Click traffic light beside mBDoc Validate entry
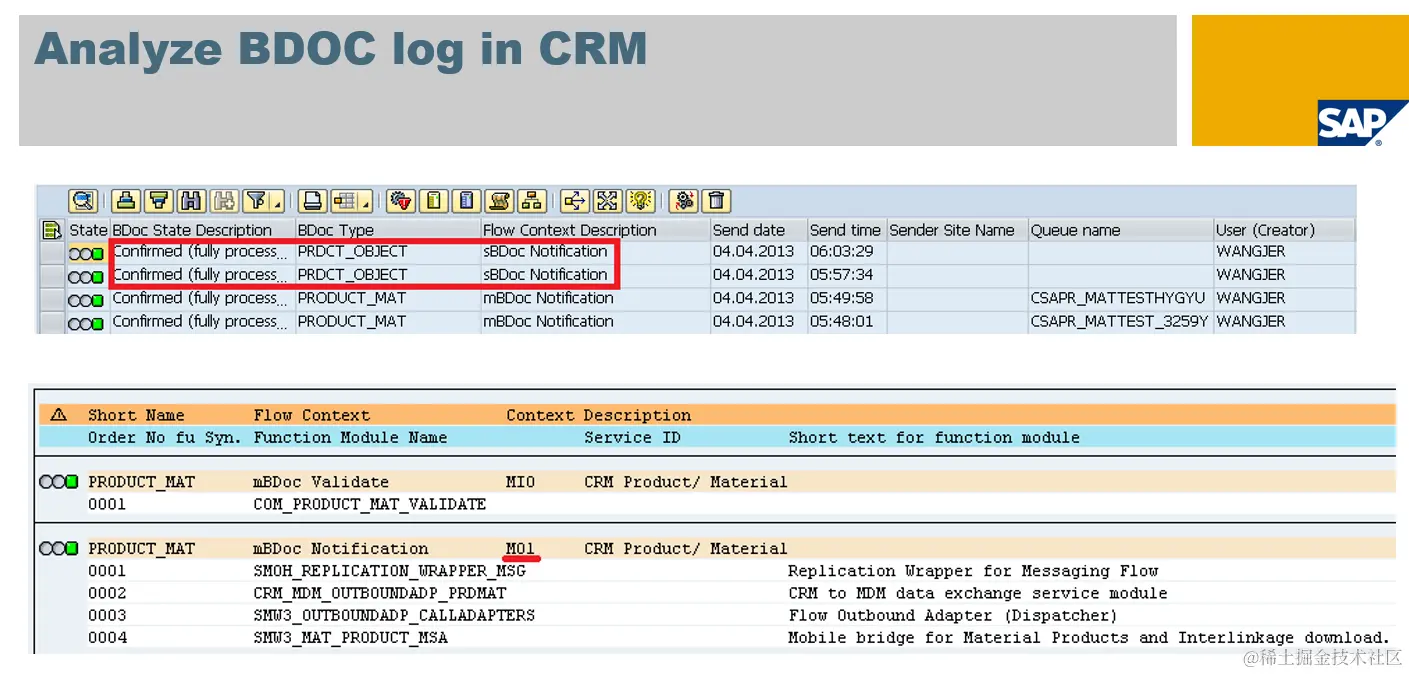 [x=59, y=482]
